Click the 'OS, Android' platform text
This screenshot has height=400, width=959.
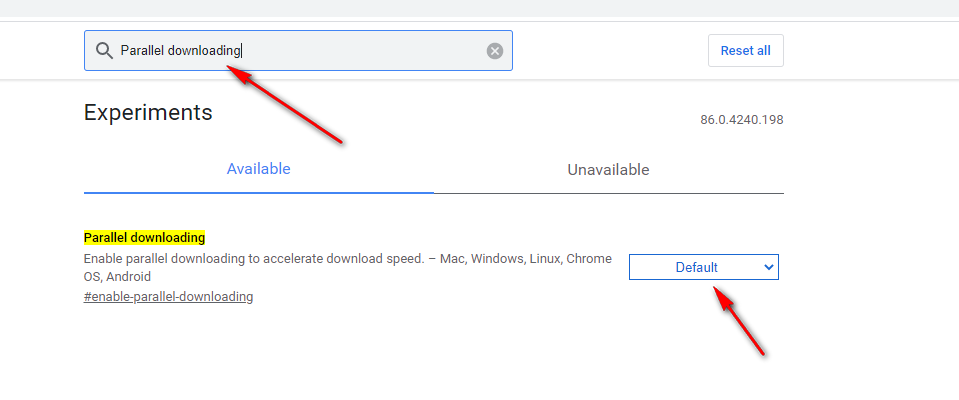(x=117, y=276)
